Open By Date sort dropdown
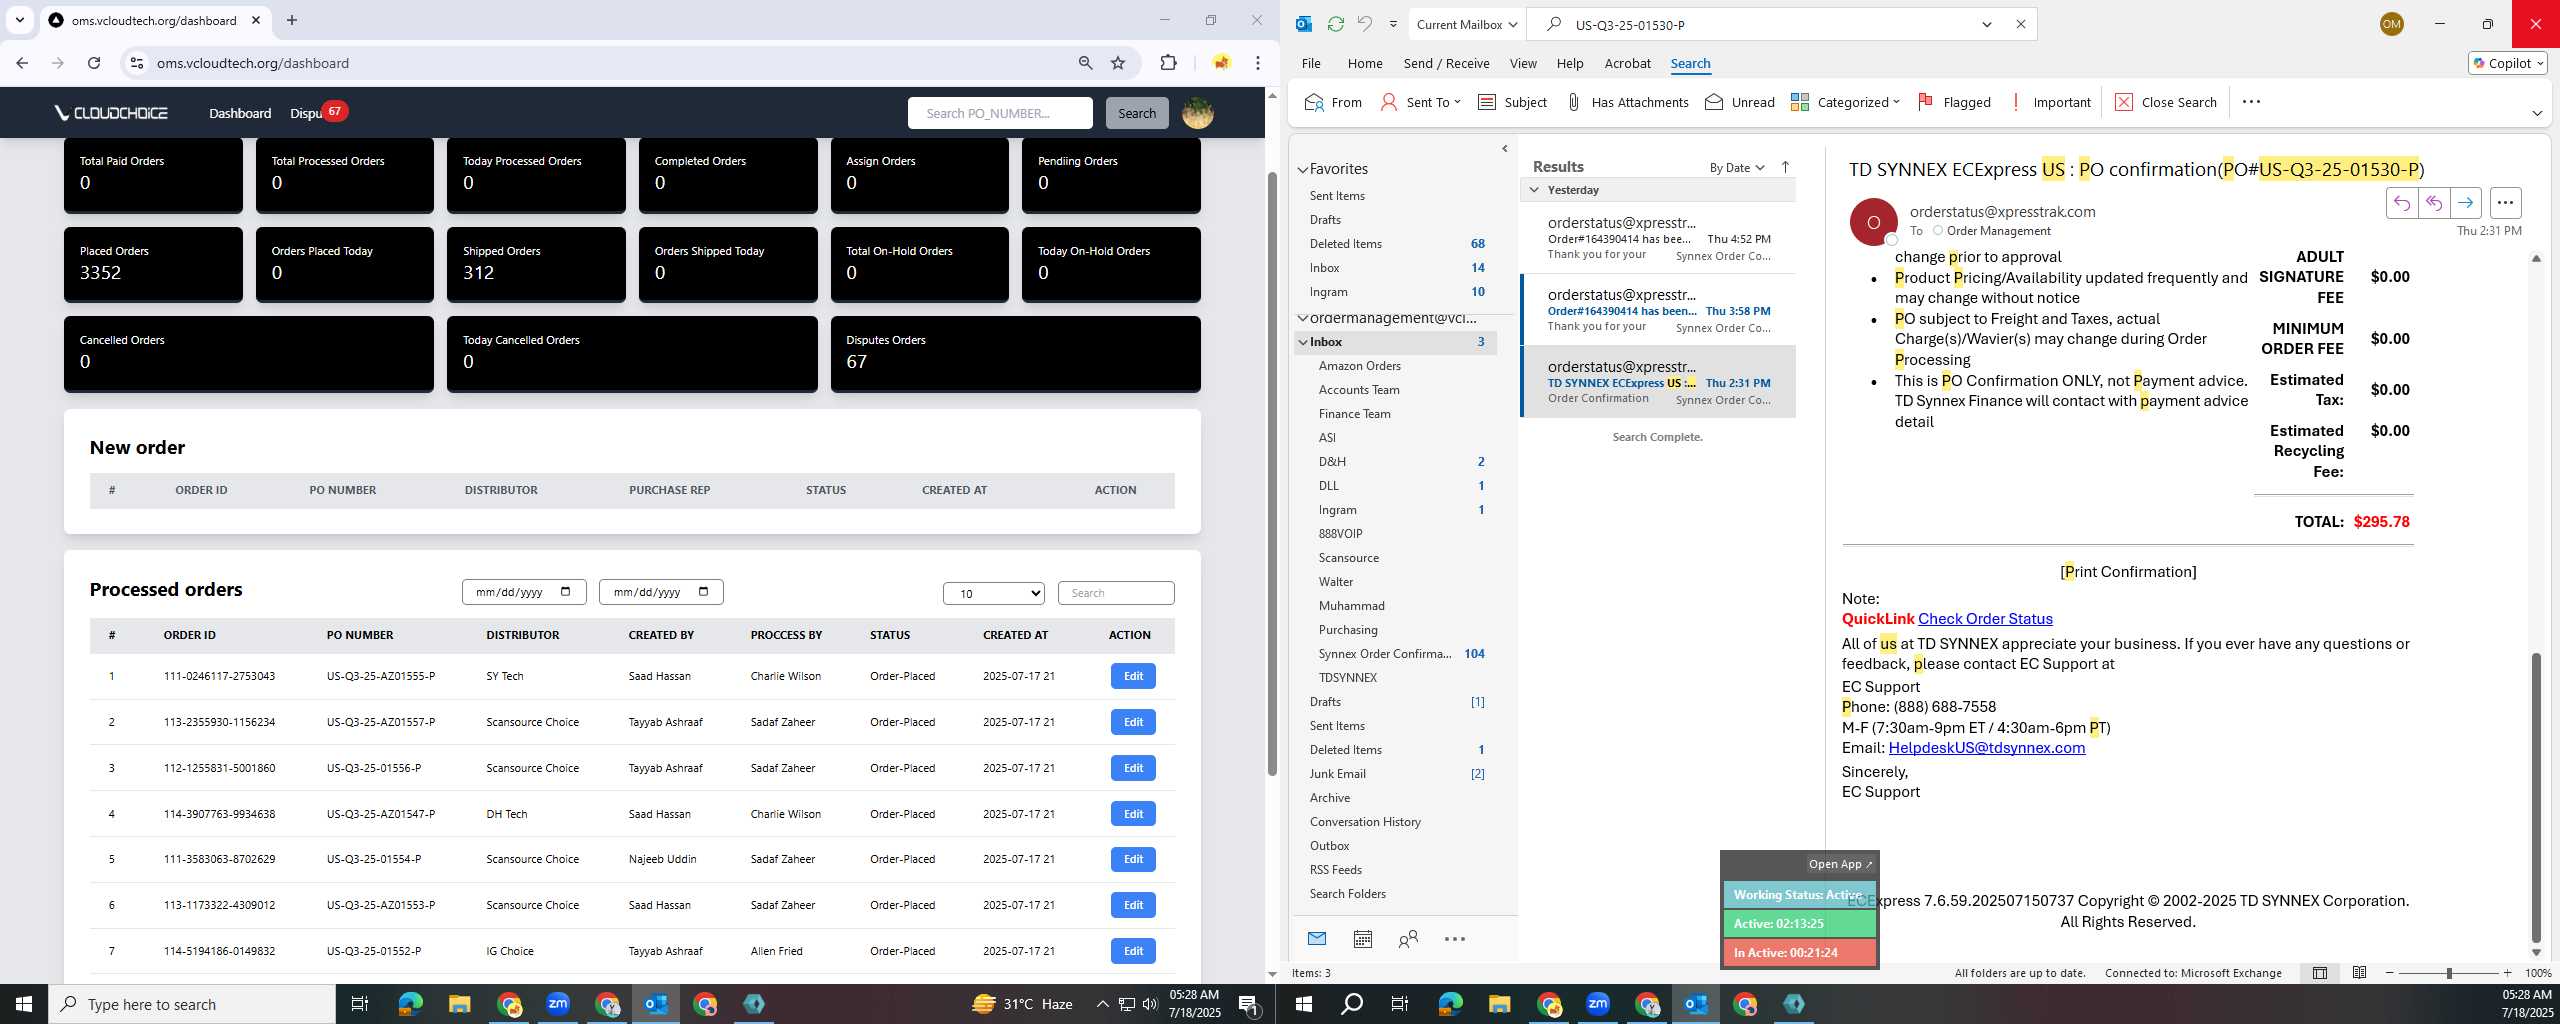This screenshot has height=1024, width=2560. (1737, 167)
